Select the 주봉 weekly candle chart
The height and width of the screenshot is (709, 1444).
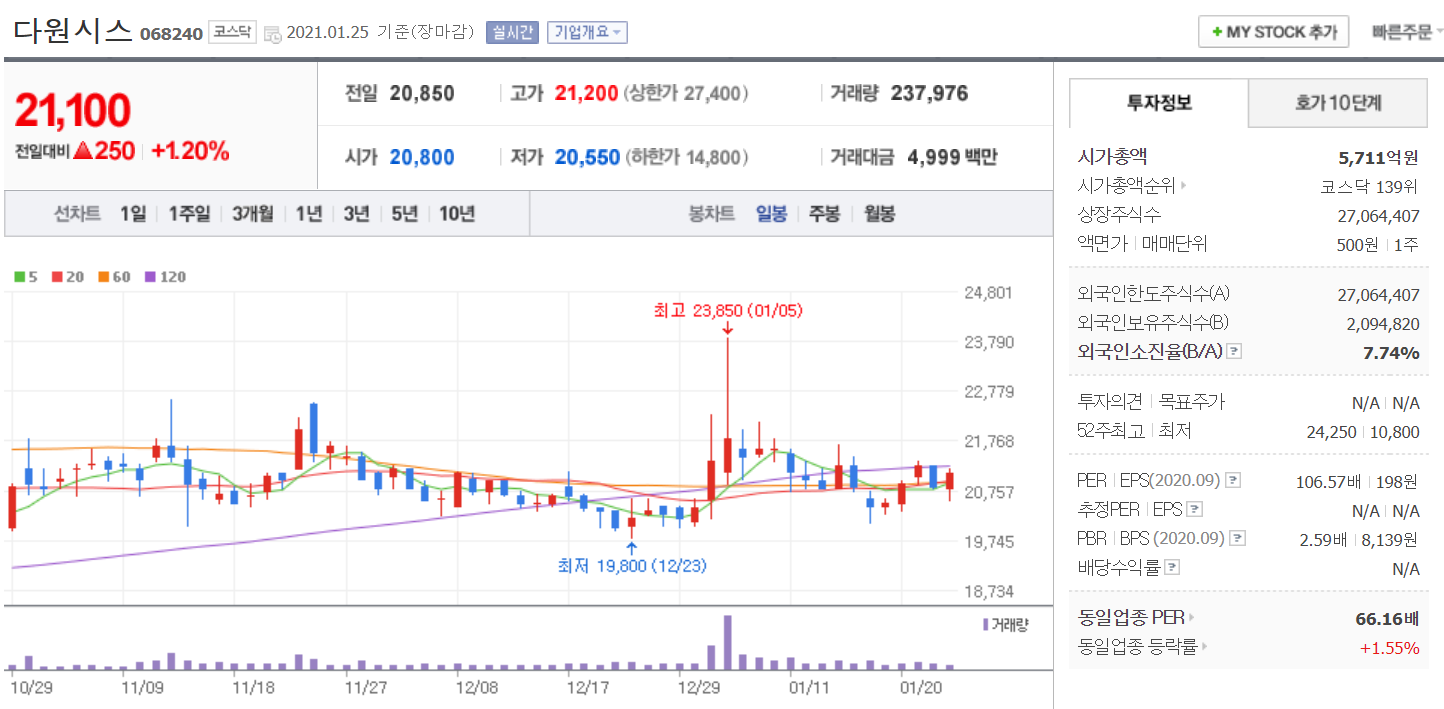pos(824,213)
